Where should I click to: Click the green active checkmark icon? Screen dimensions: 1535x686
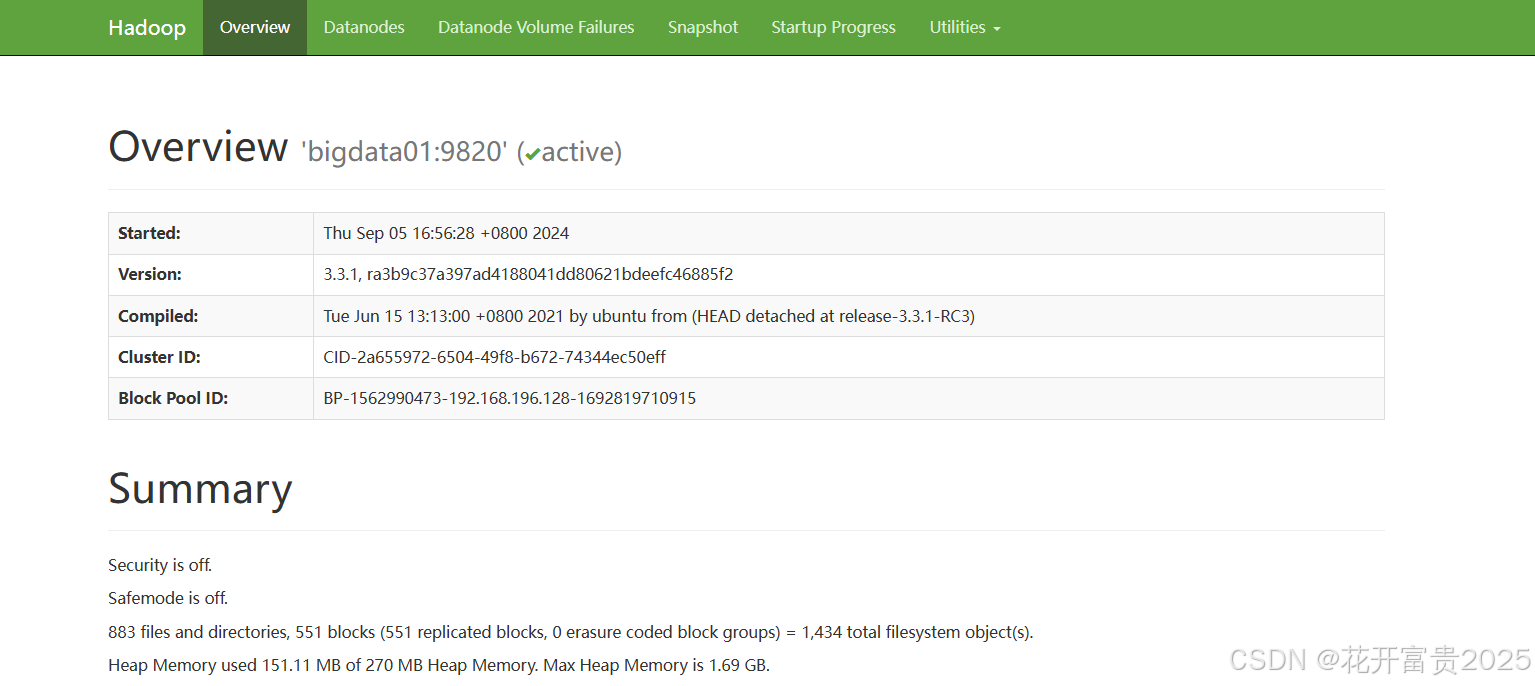pyautogui.click(x=533, y=154)
